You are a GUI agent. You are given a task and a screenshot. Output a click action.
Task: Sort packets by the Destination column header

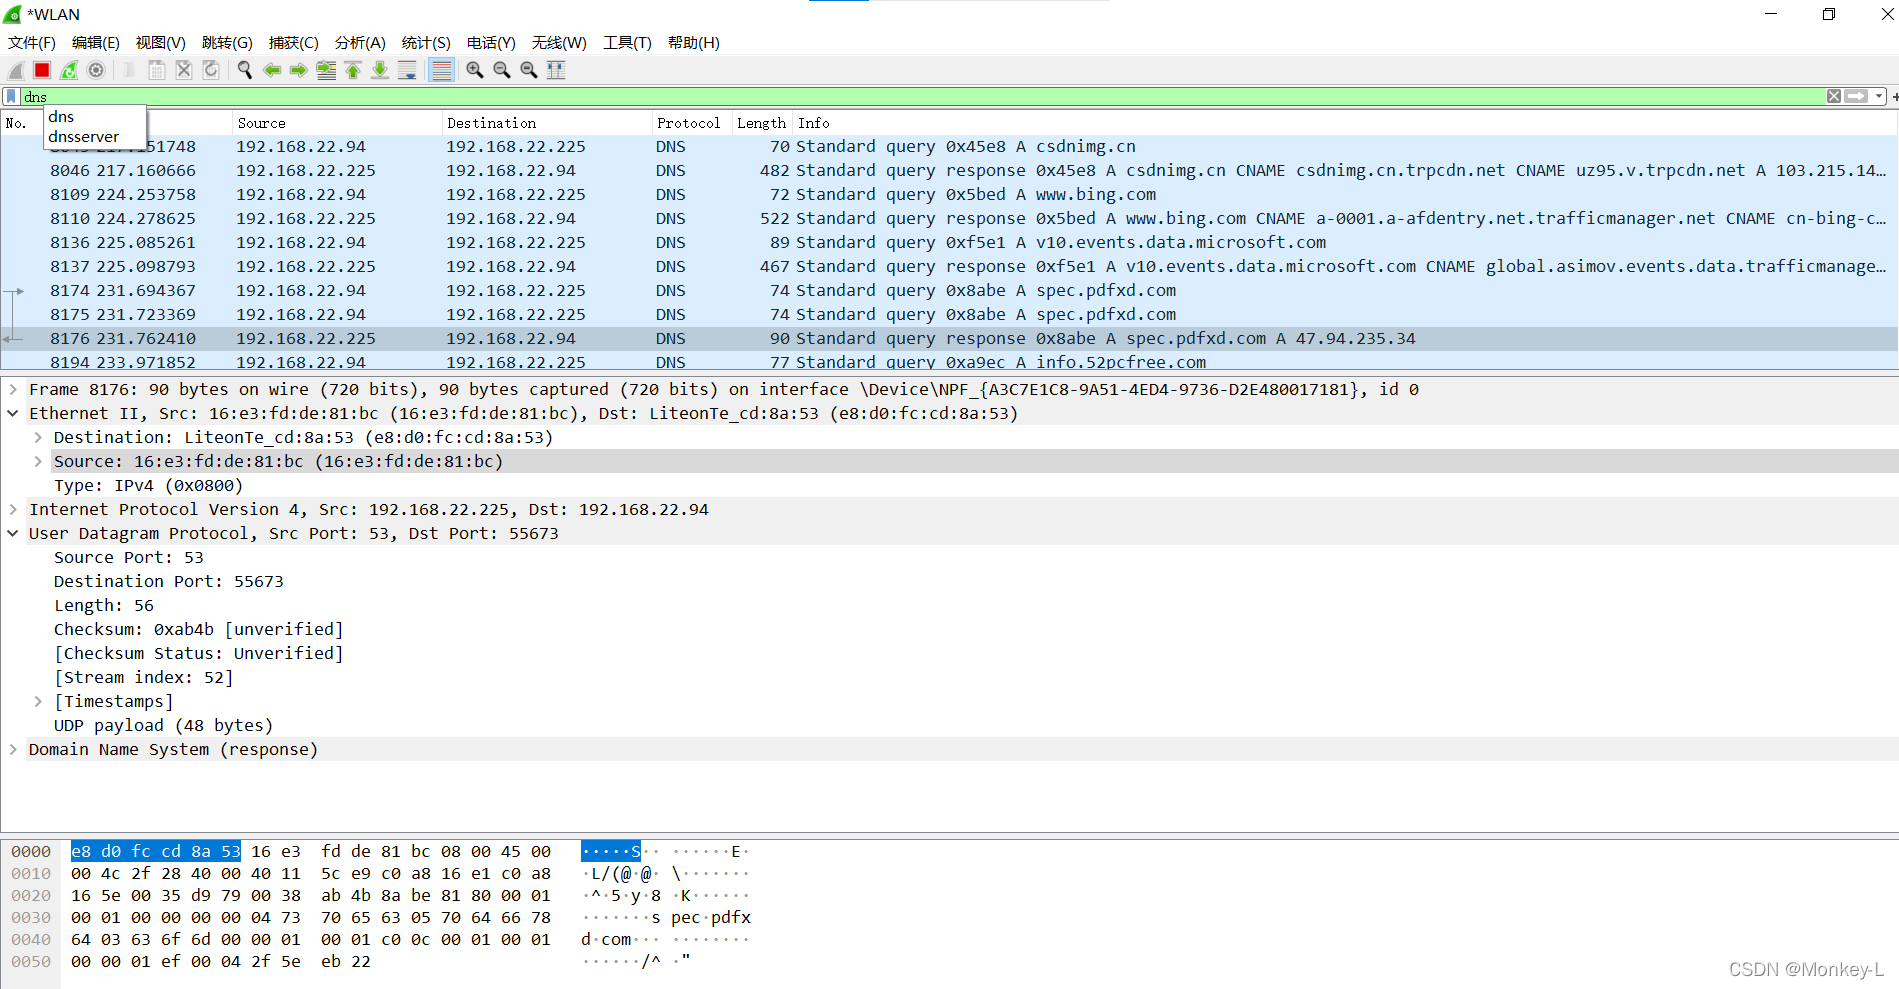[x=546, y=123]
